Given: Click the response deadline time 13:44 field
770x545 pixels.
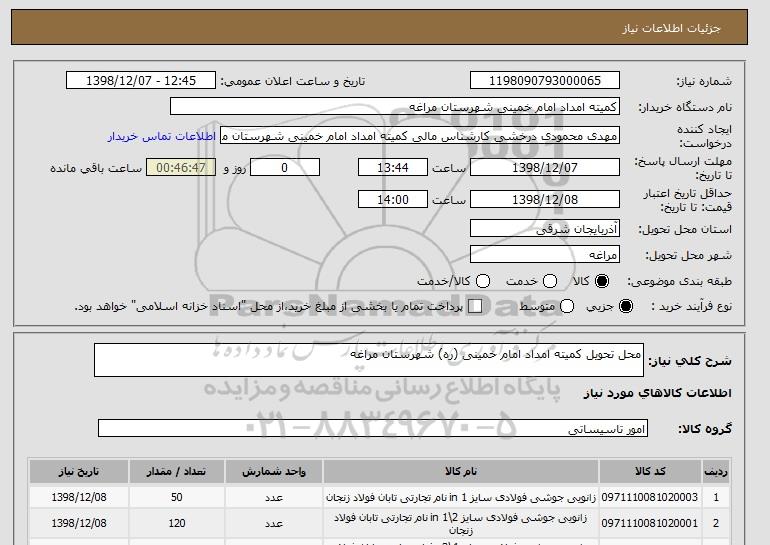Looking at the screenshot, I should (x=393, y=168).
